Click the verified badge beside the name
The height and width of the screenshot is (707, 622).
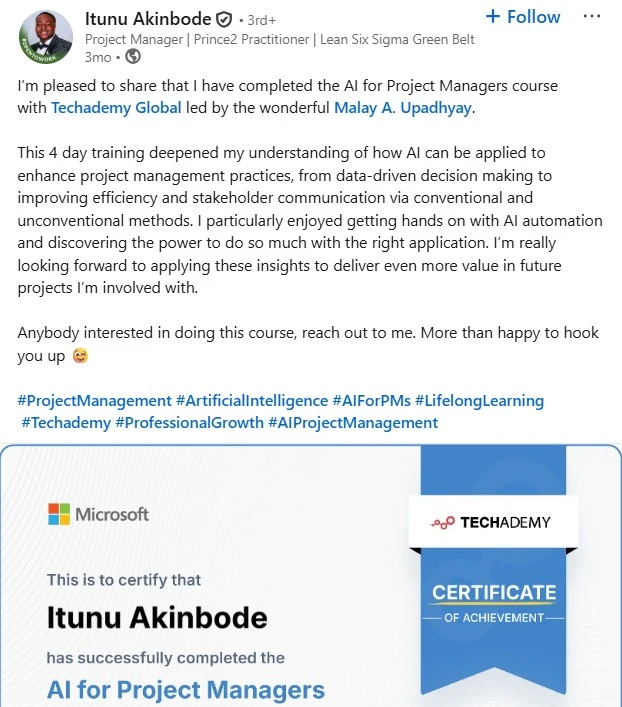click(x=224, y=19)
